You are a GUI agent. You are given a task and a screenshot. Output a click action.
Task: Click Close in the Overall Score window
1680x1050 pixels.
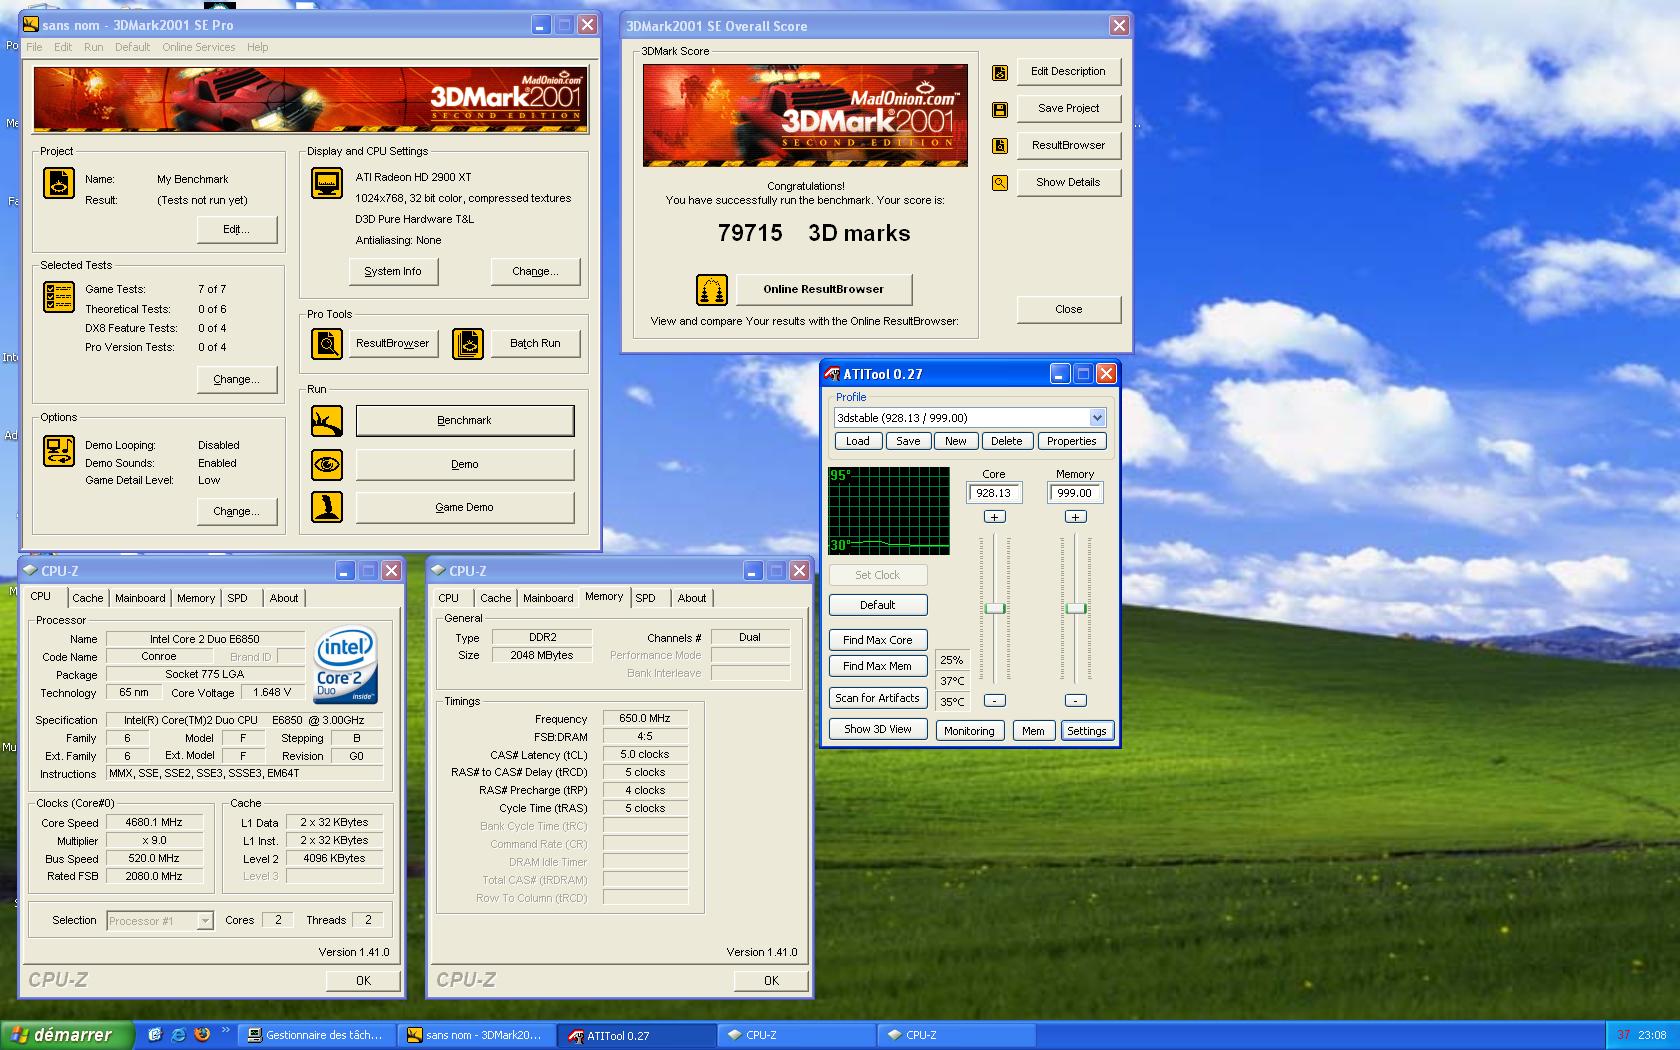(x=1069, y=309)
